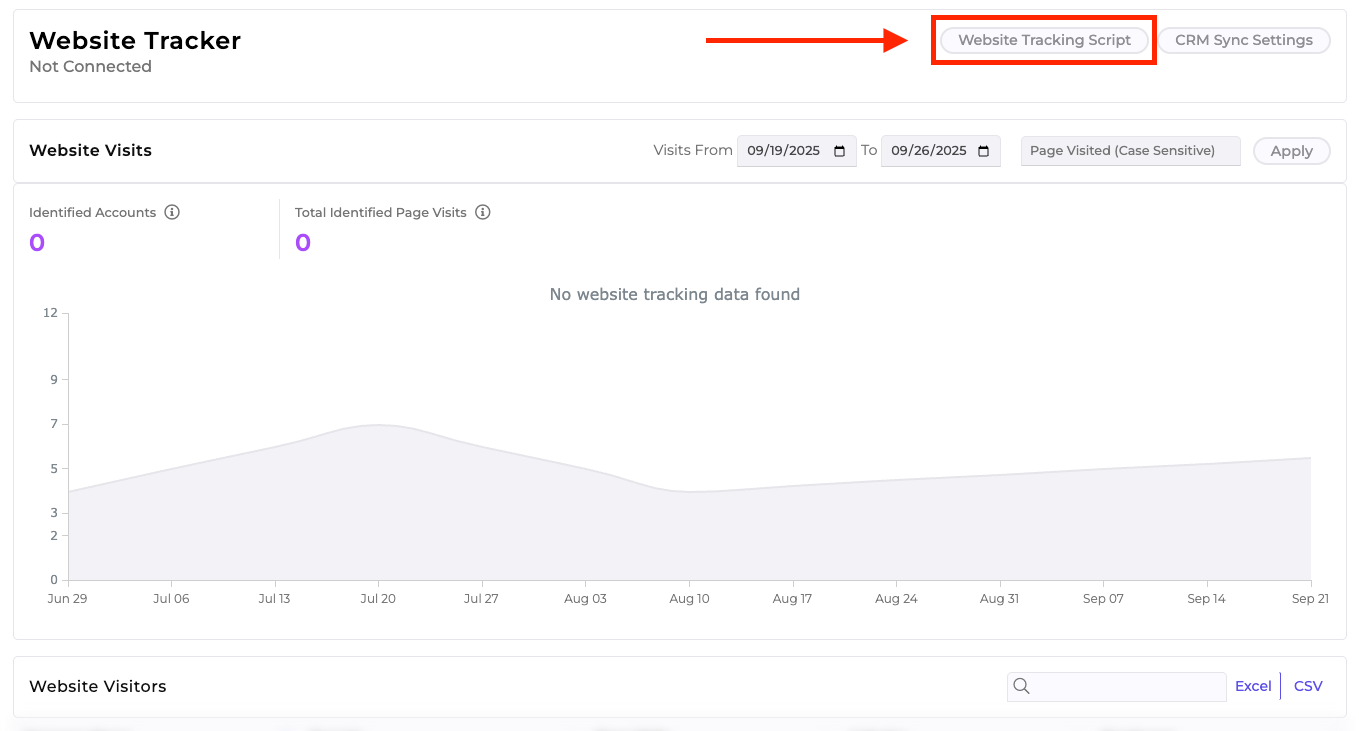Click the Page Visited (Case Sensitive) field
The height and width of the screenshot is (731, 1359).
click(1130, 151)
